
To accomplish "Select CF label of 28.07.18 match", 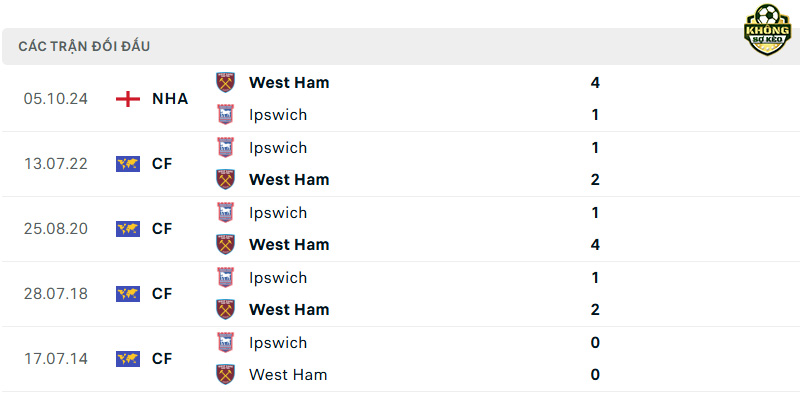I will [162, 294].
